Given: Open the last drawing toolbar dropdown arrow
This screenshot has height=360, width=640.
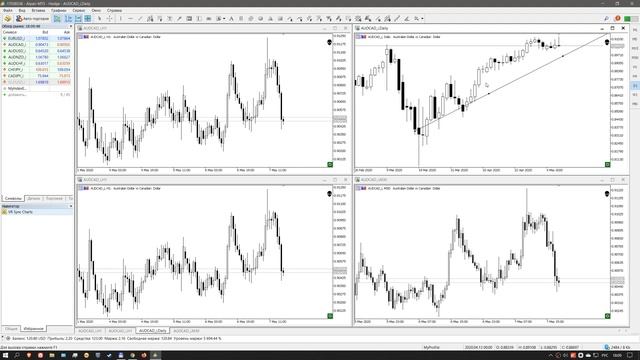Looking at the screenshot, I should pyautogui.click(x=422, y=19).
